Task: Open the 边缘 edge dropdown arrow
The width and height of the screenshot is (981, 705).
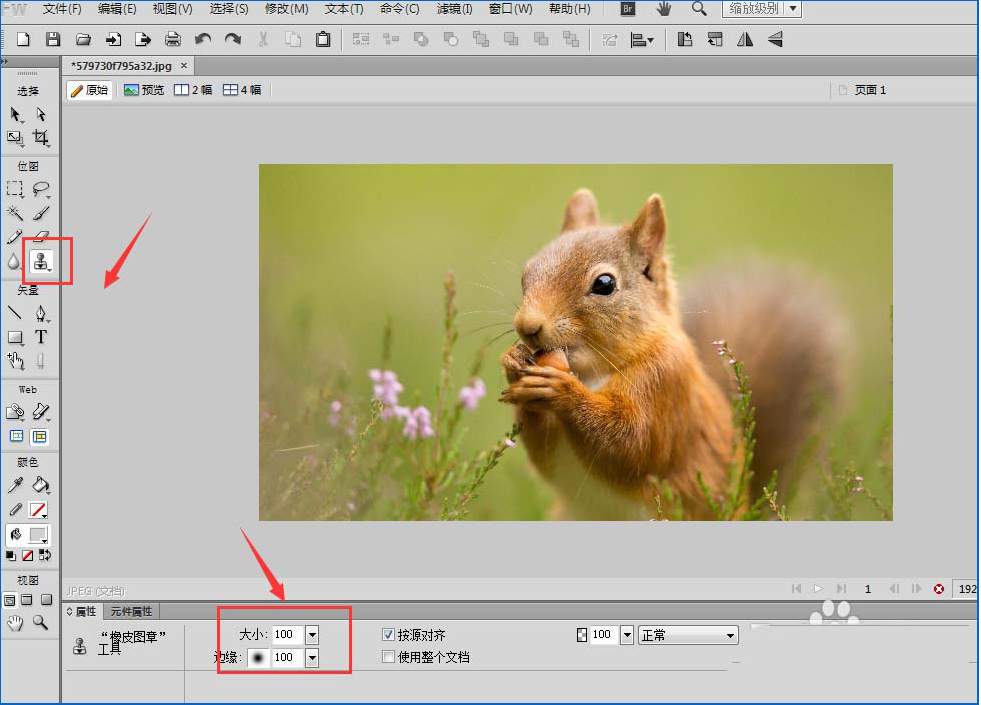Action: pyautogui.click(x=312, y=657)
